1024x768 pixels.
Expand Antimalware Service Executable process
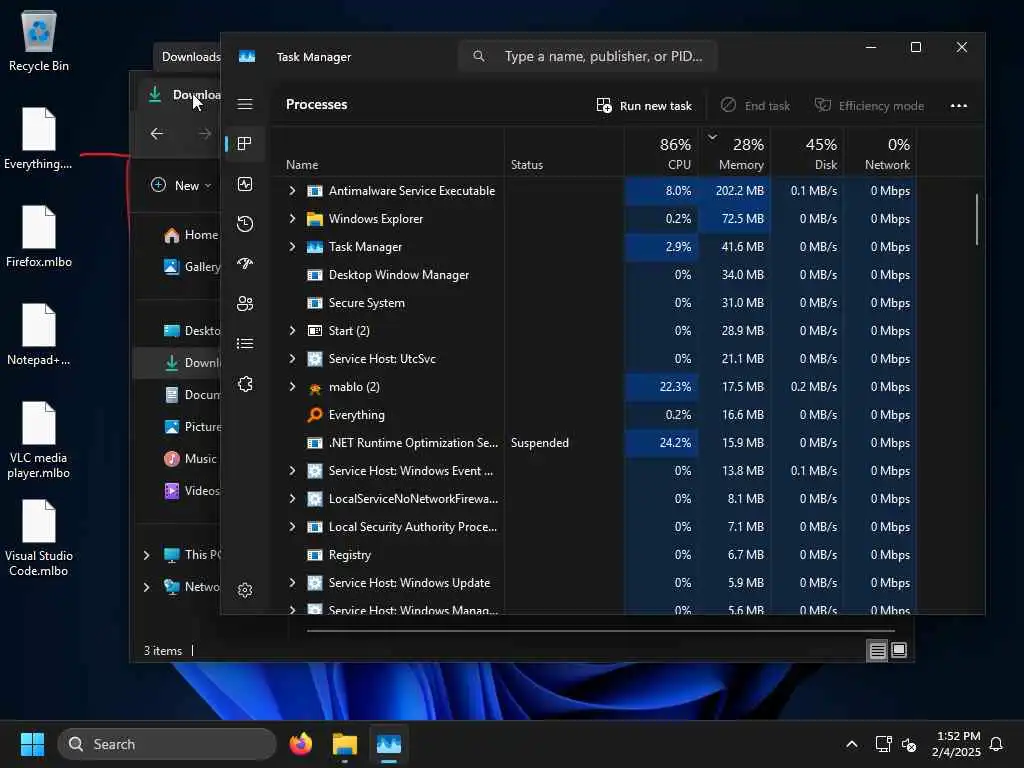click(292, 191)
